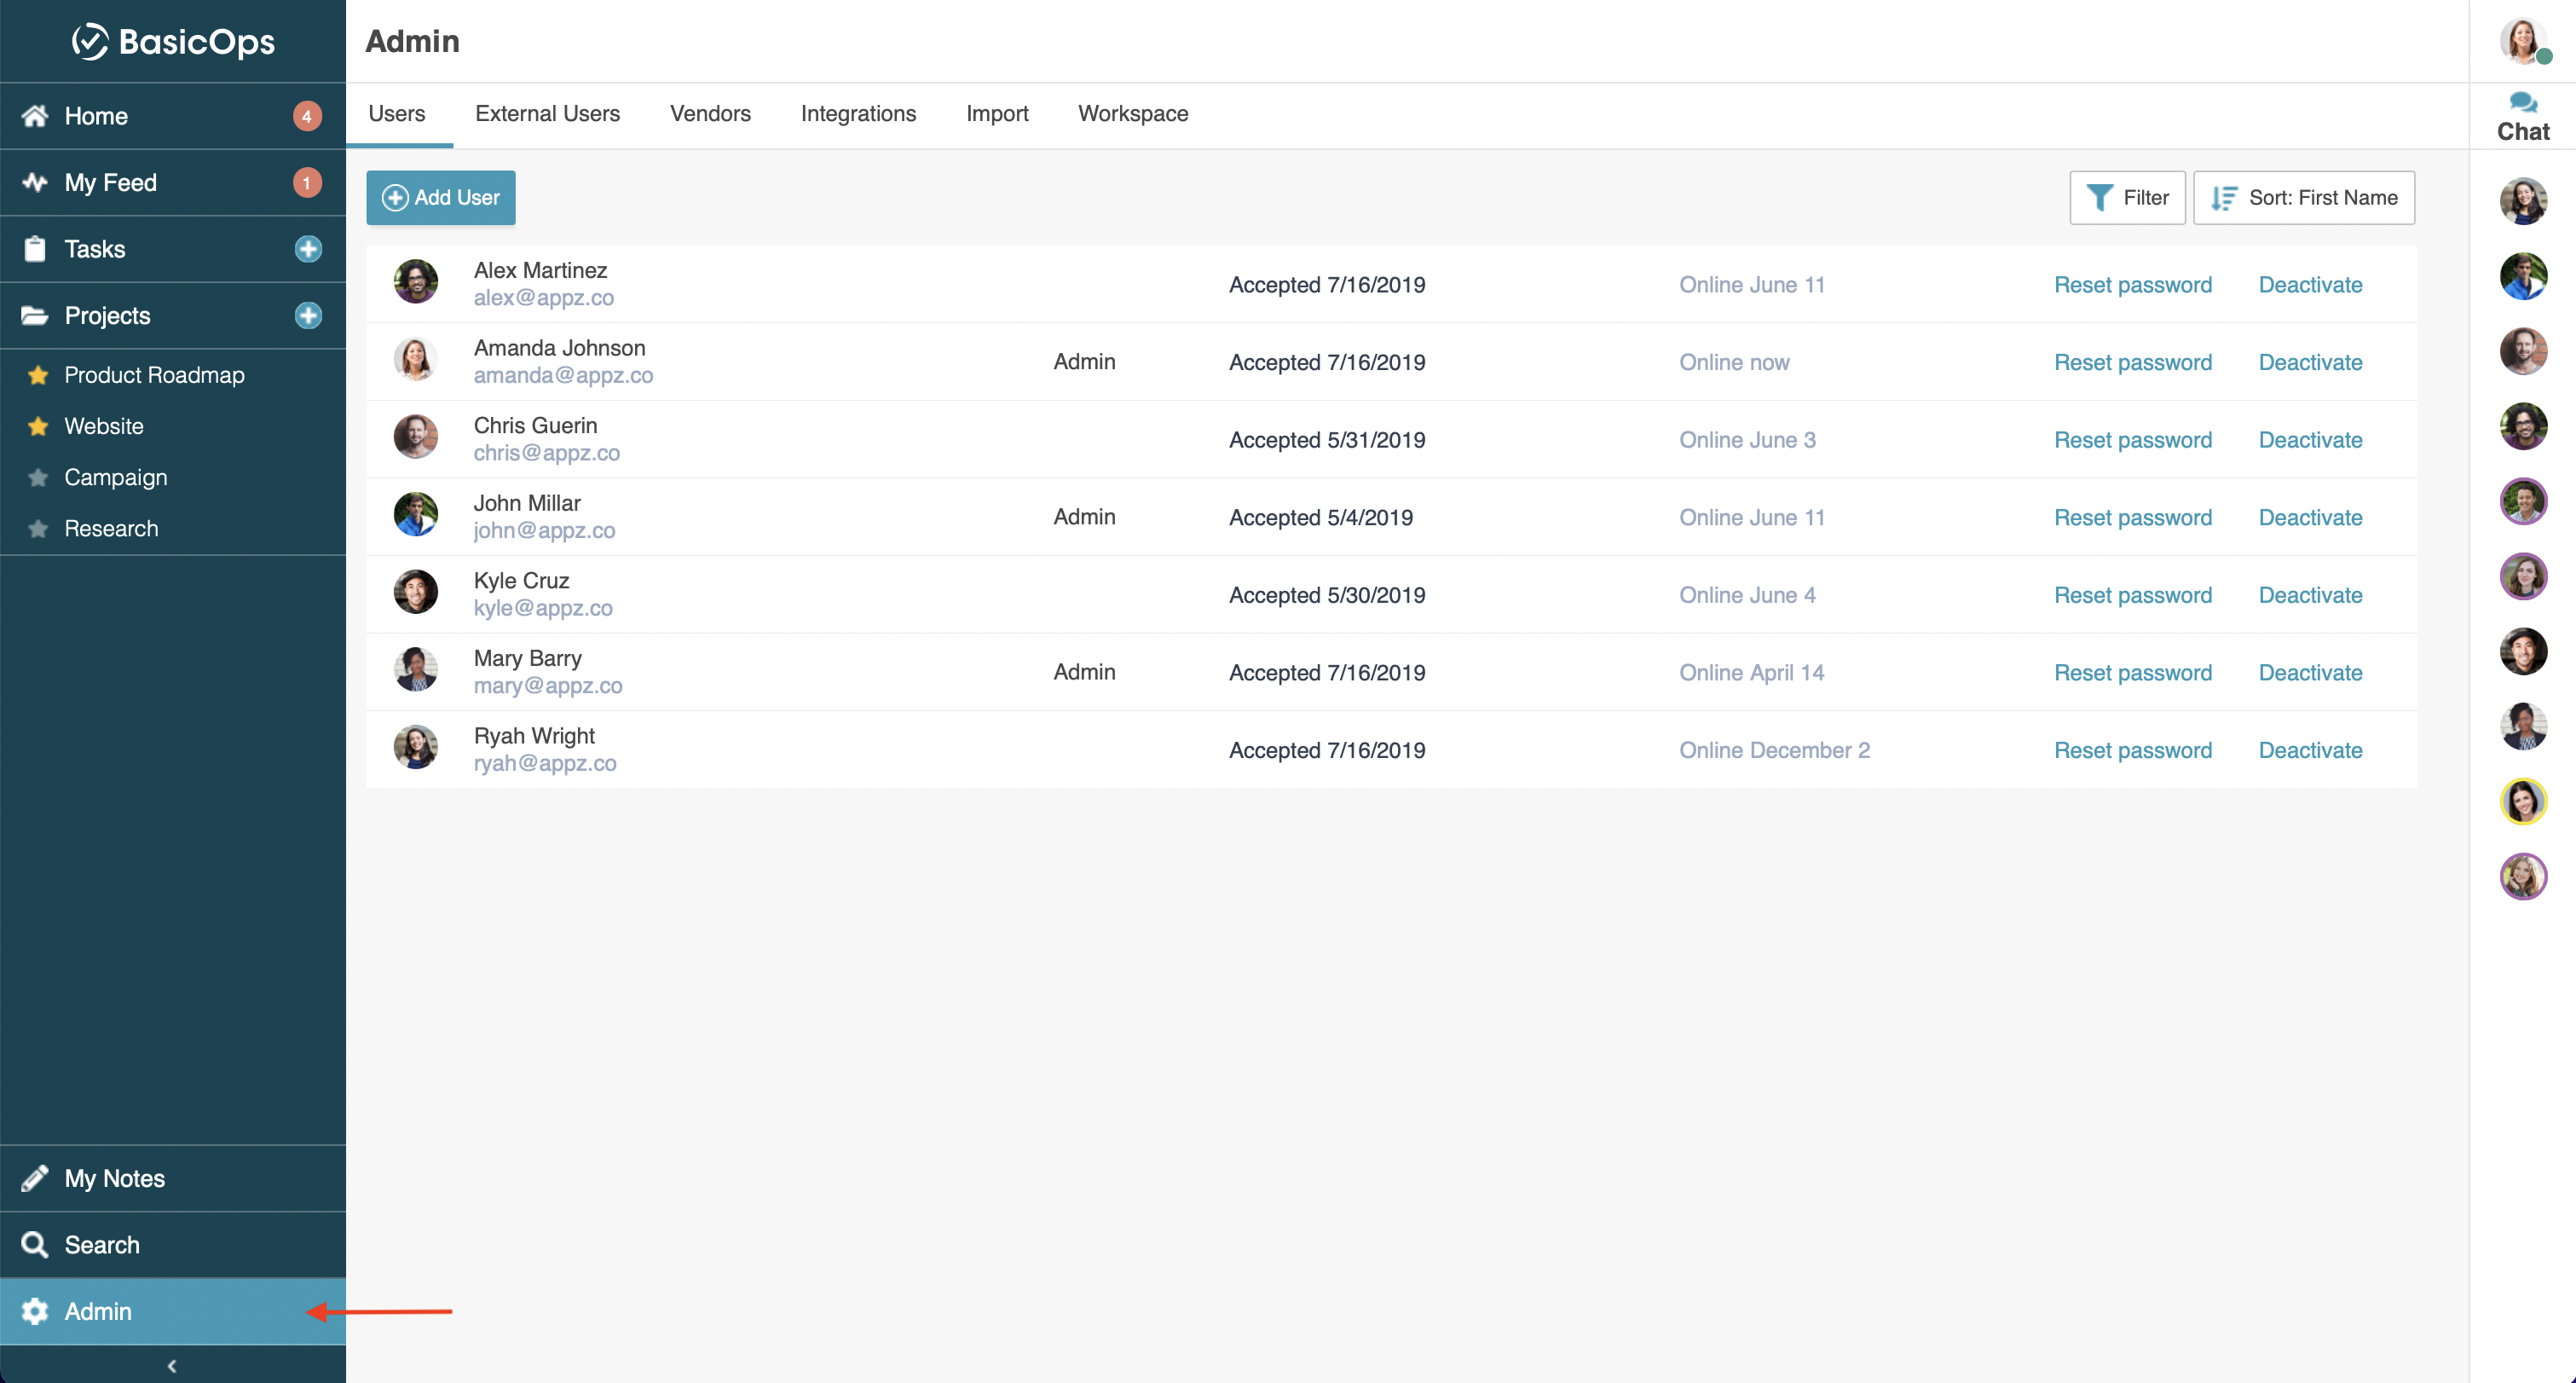Click the Search magnifier icon

coord(35,1244)
